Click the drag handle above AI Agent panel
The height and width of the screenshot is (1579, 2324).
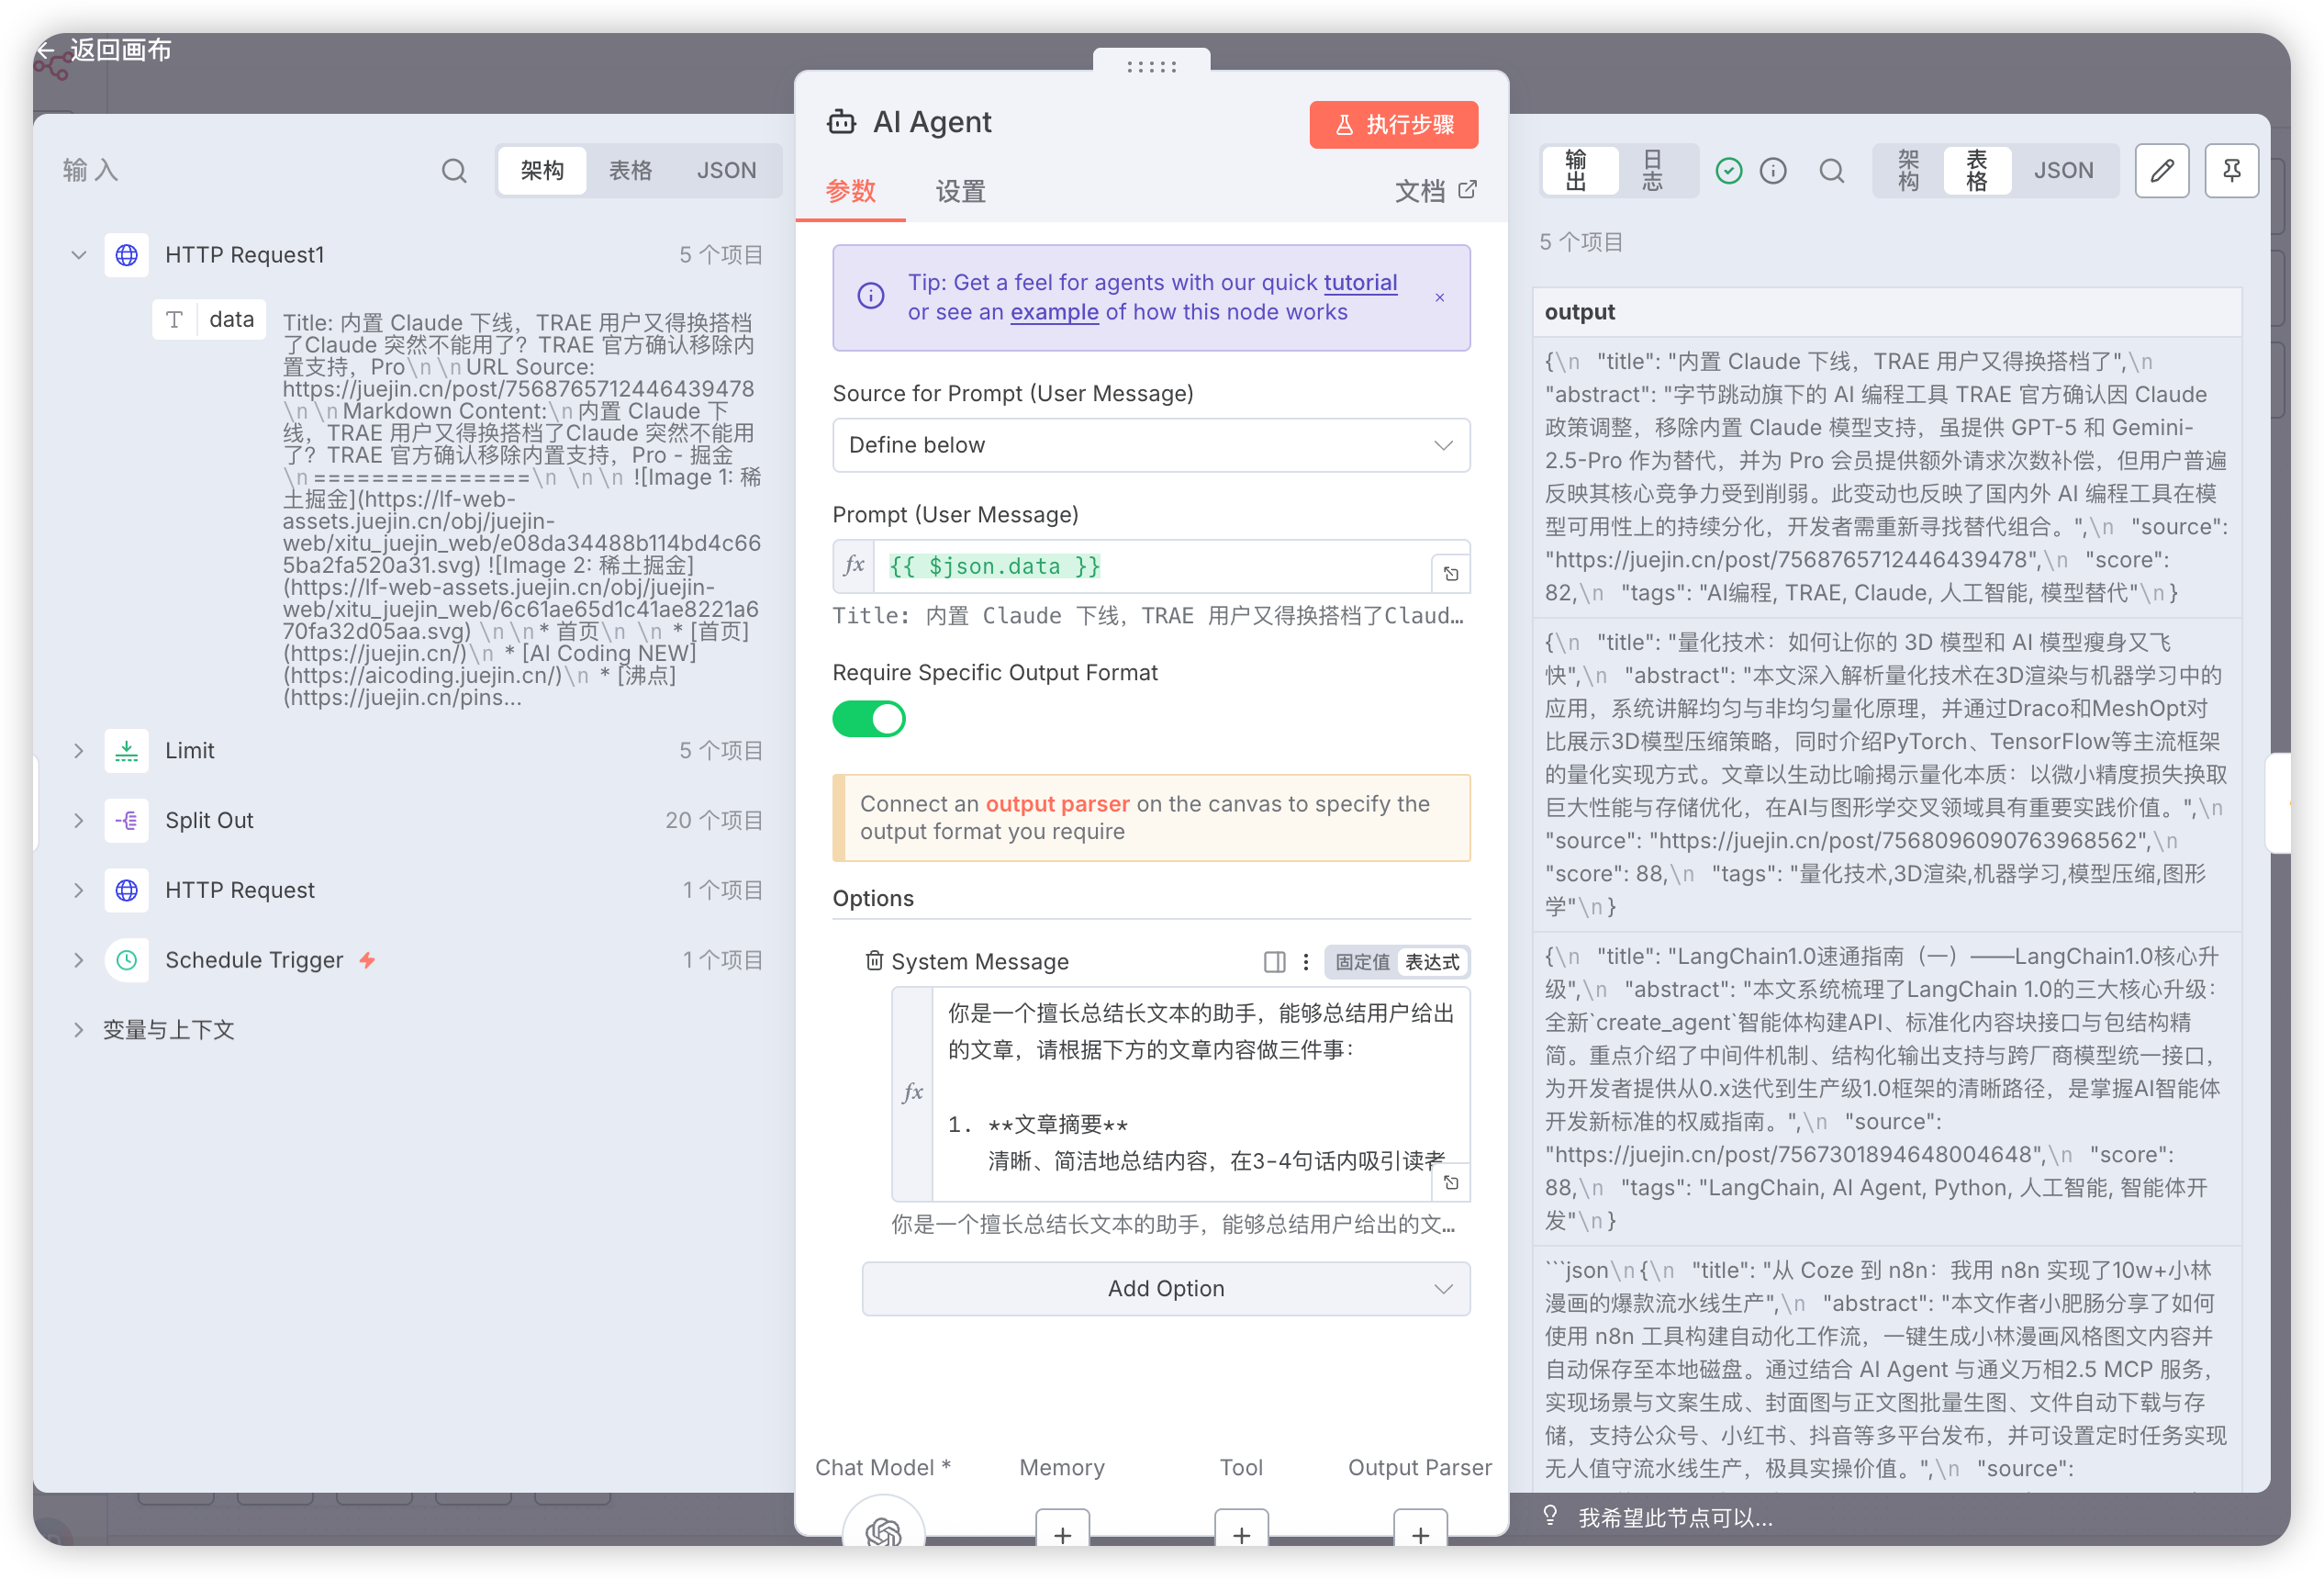(x=1152, y=66)
